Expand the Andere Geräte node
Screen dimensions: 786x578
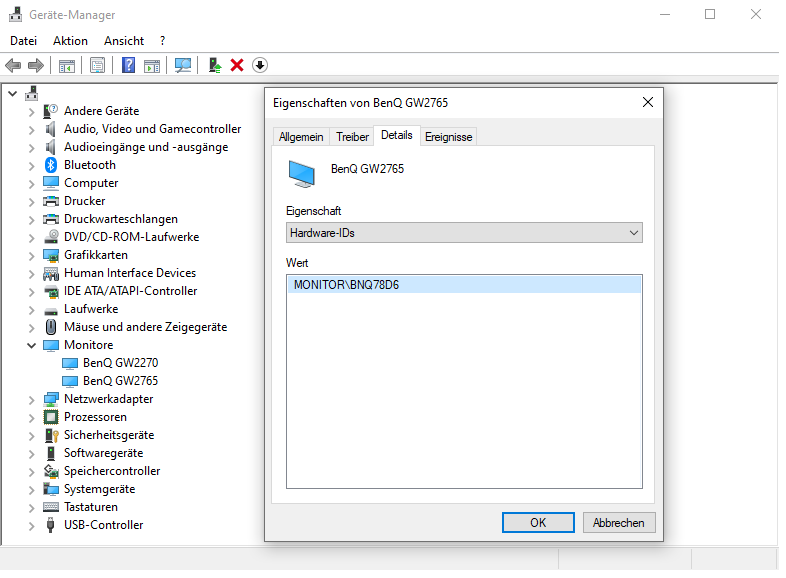(31, 112)
